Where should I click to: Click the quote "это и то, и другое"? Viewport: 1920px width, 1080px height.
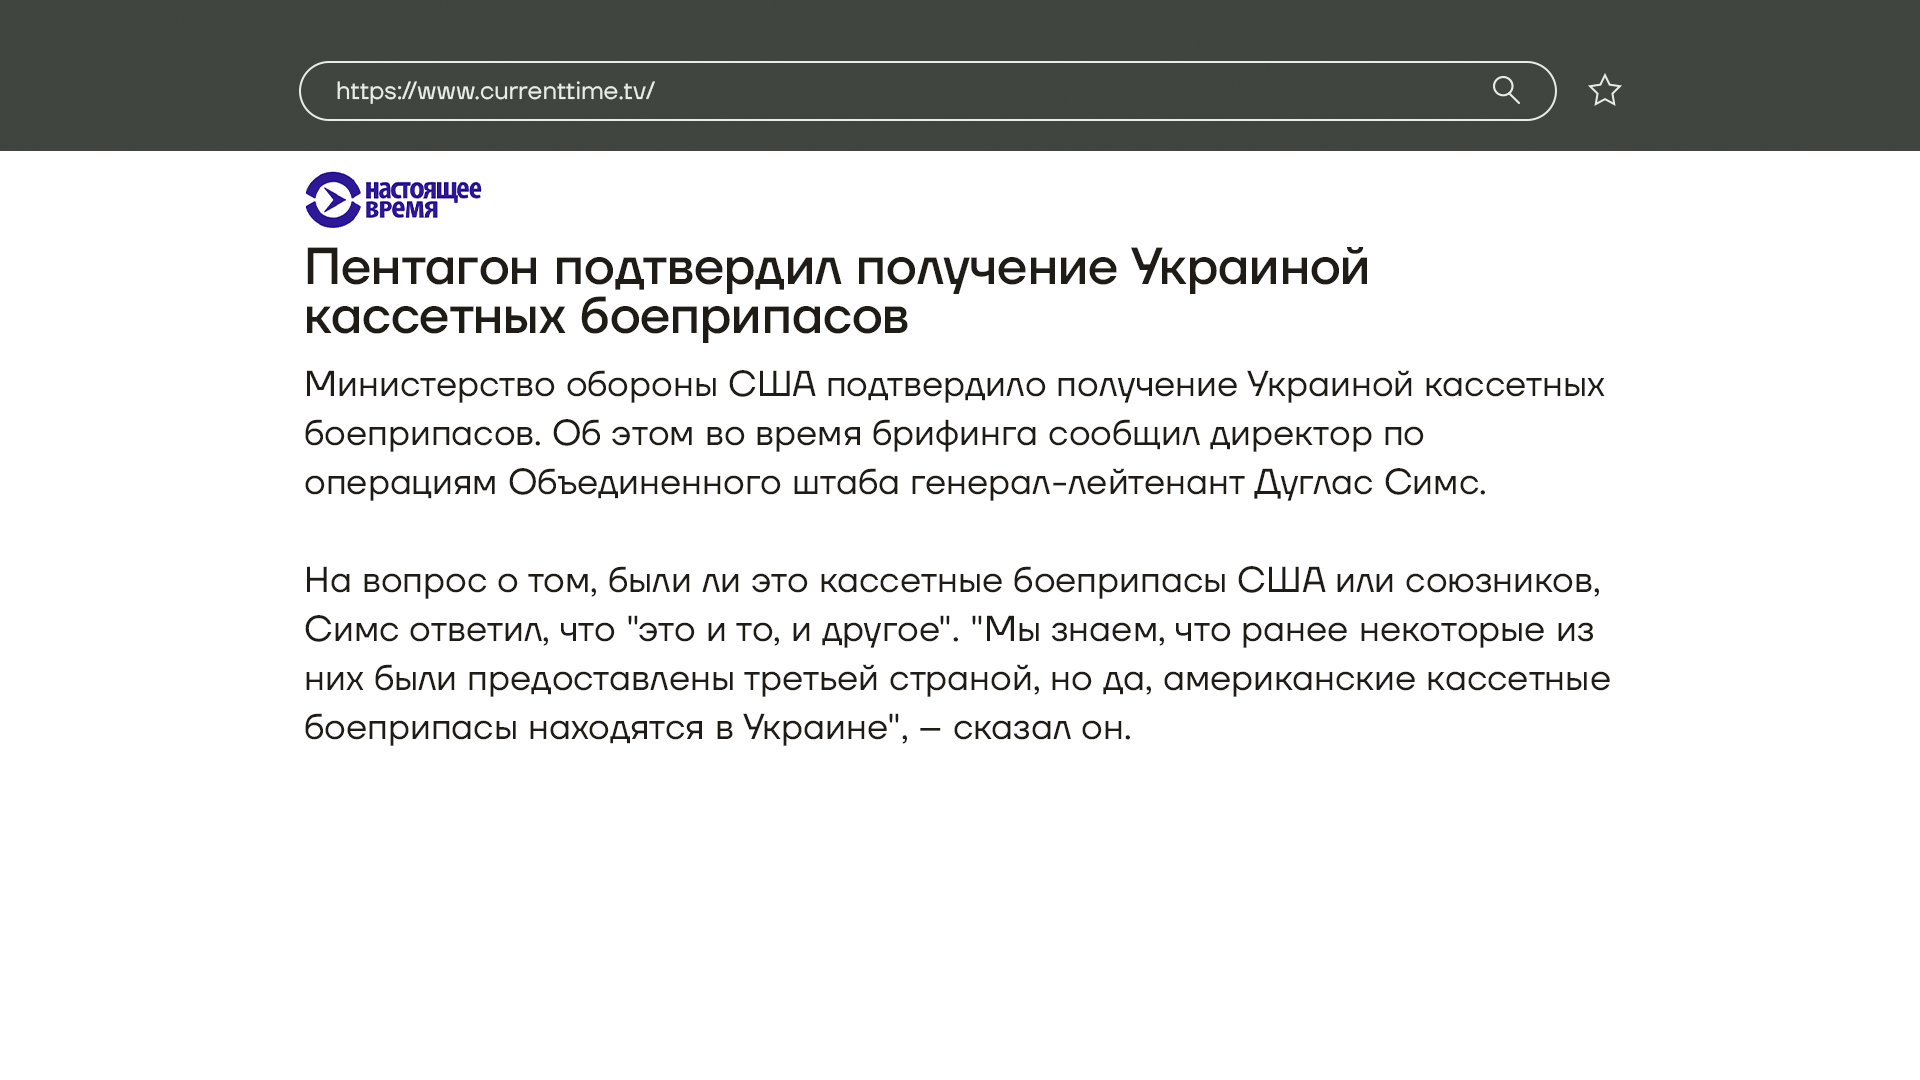788,629
